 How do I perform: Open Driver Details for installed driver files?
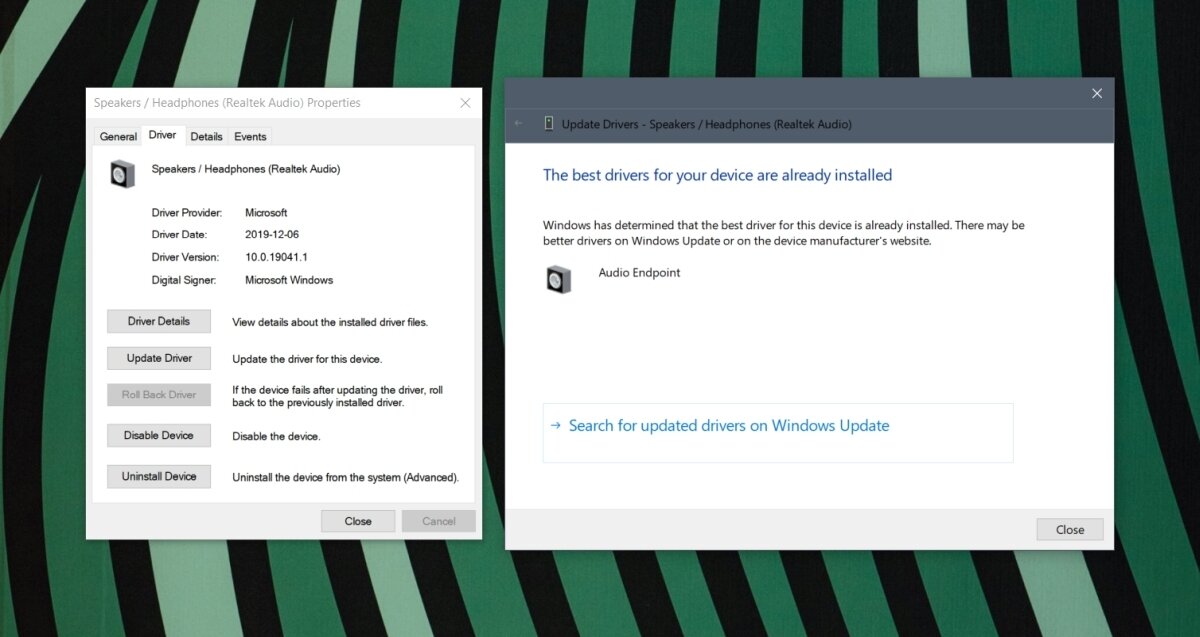[x=158, y=321]
